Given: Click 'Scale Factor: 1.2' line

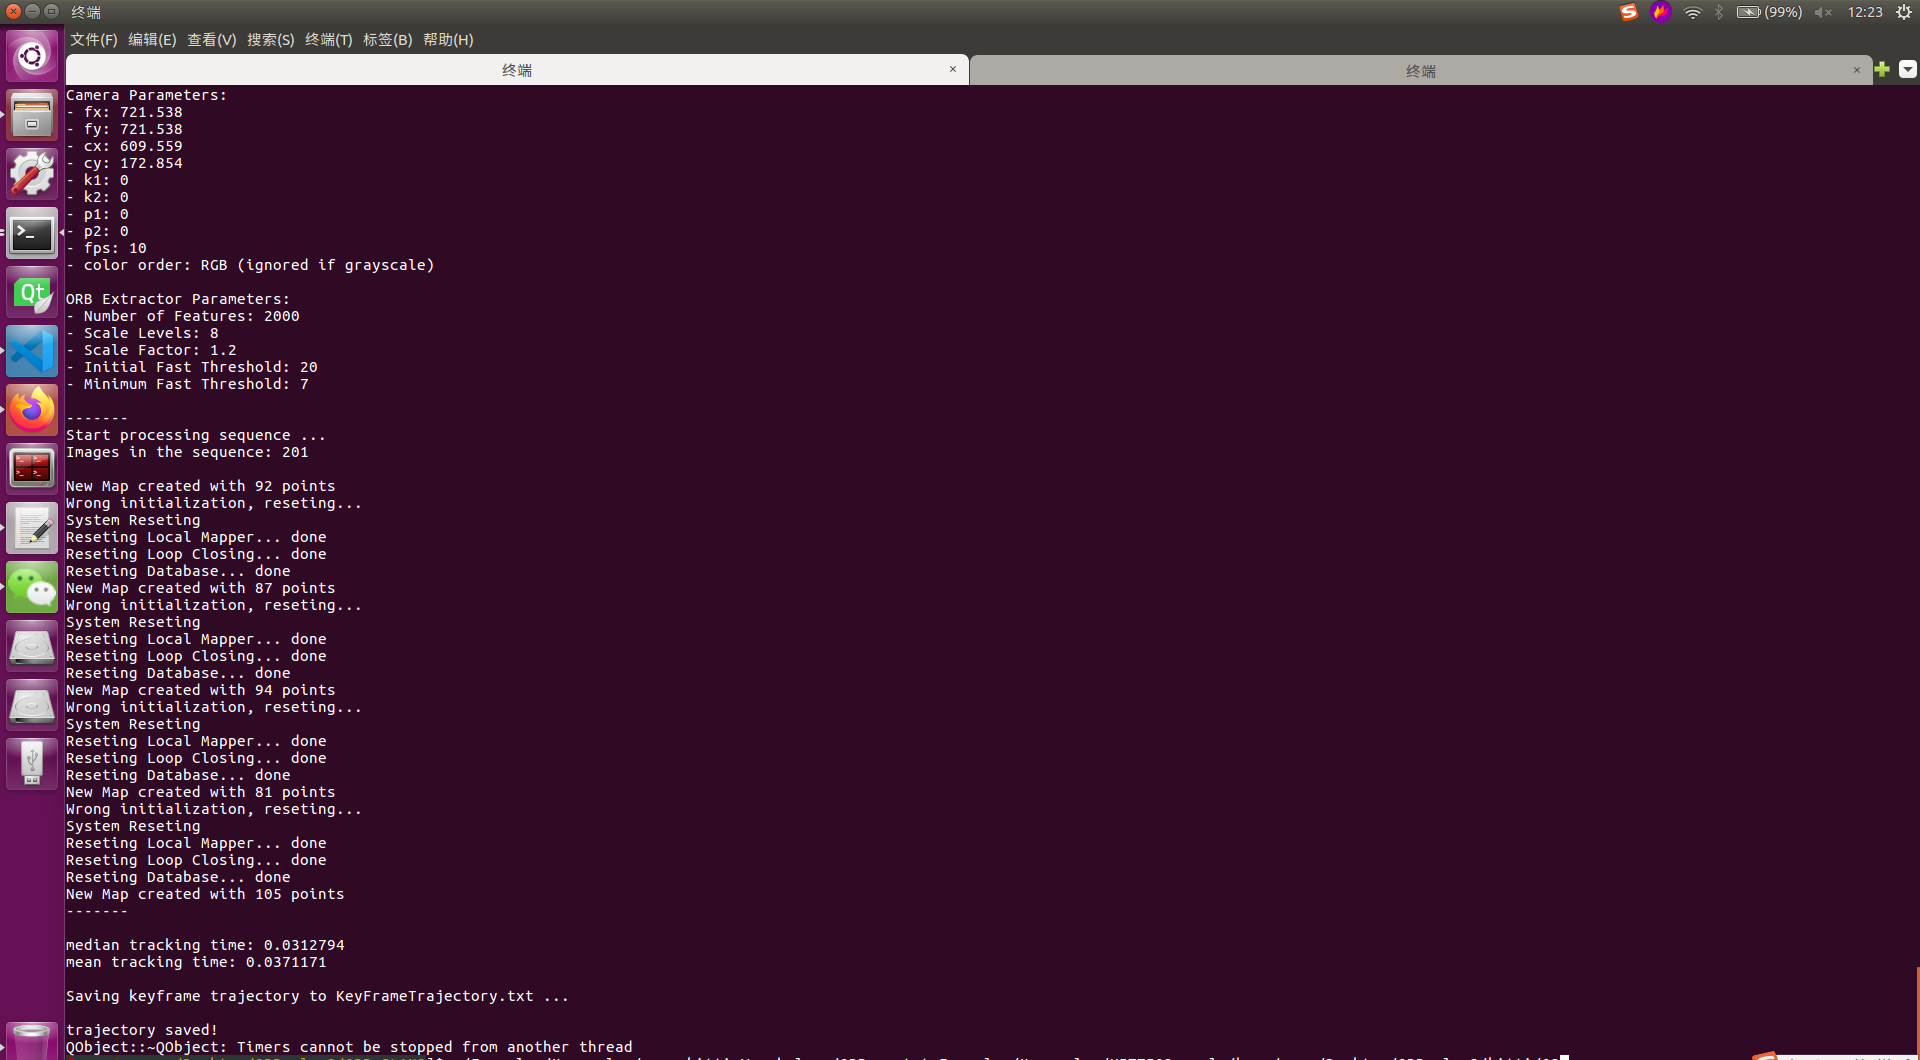Looking at the screenshot, I should [152, 350].
